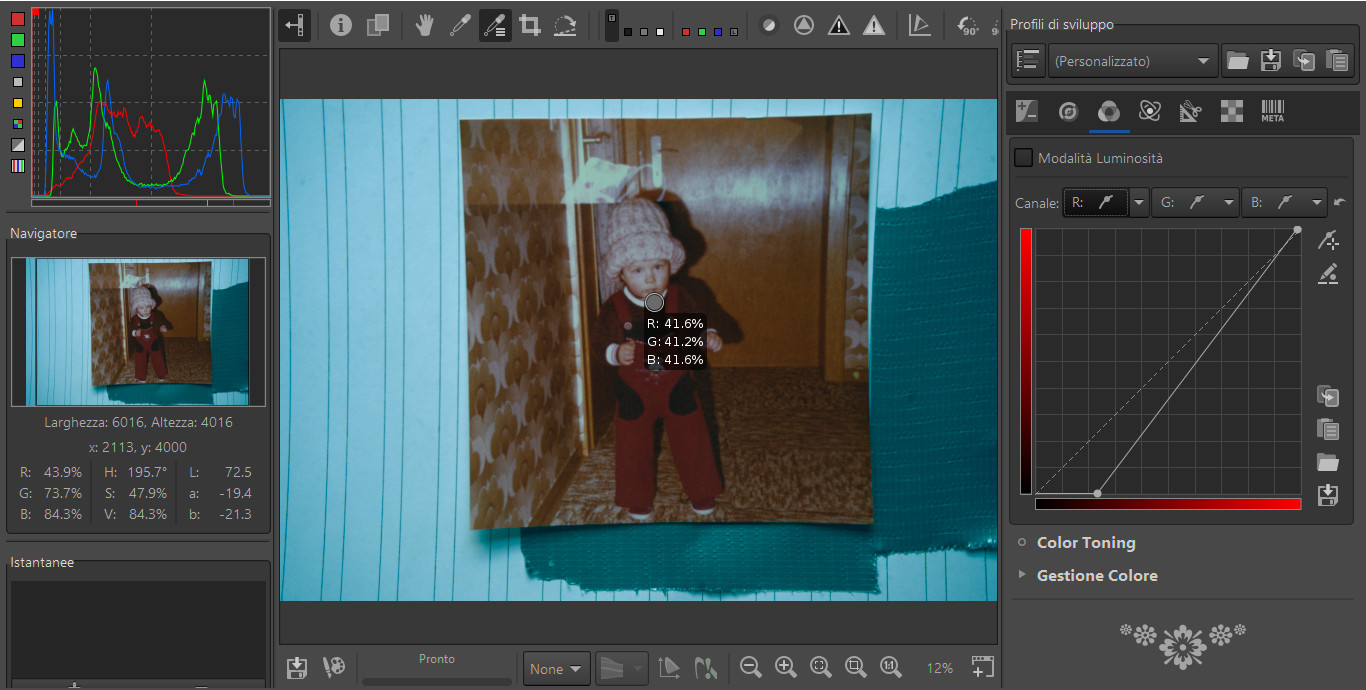Pick the white balance eyedropper tool

pos(460,26)
